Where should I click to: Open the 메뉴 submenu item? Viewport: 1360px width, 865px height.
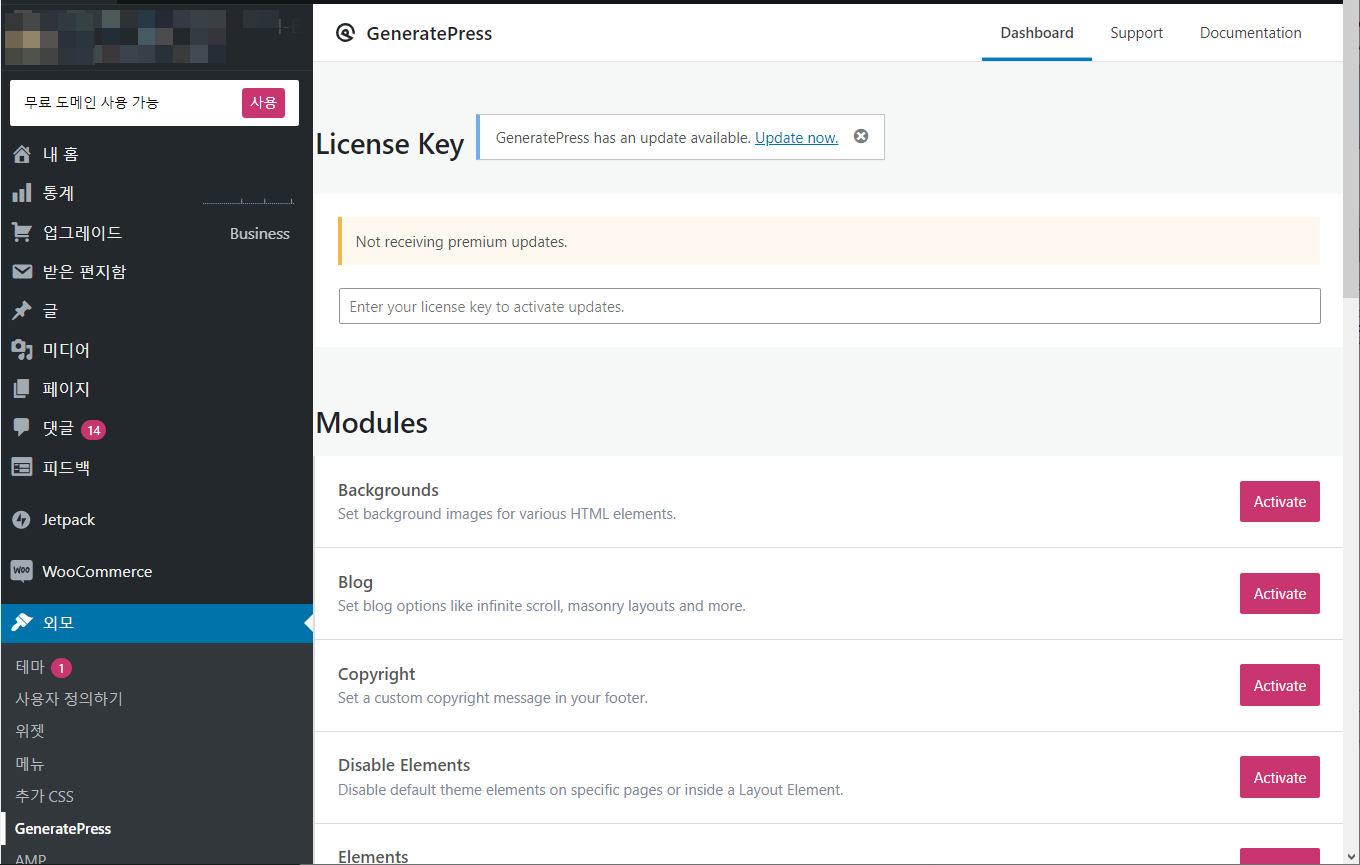point(30,764)
